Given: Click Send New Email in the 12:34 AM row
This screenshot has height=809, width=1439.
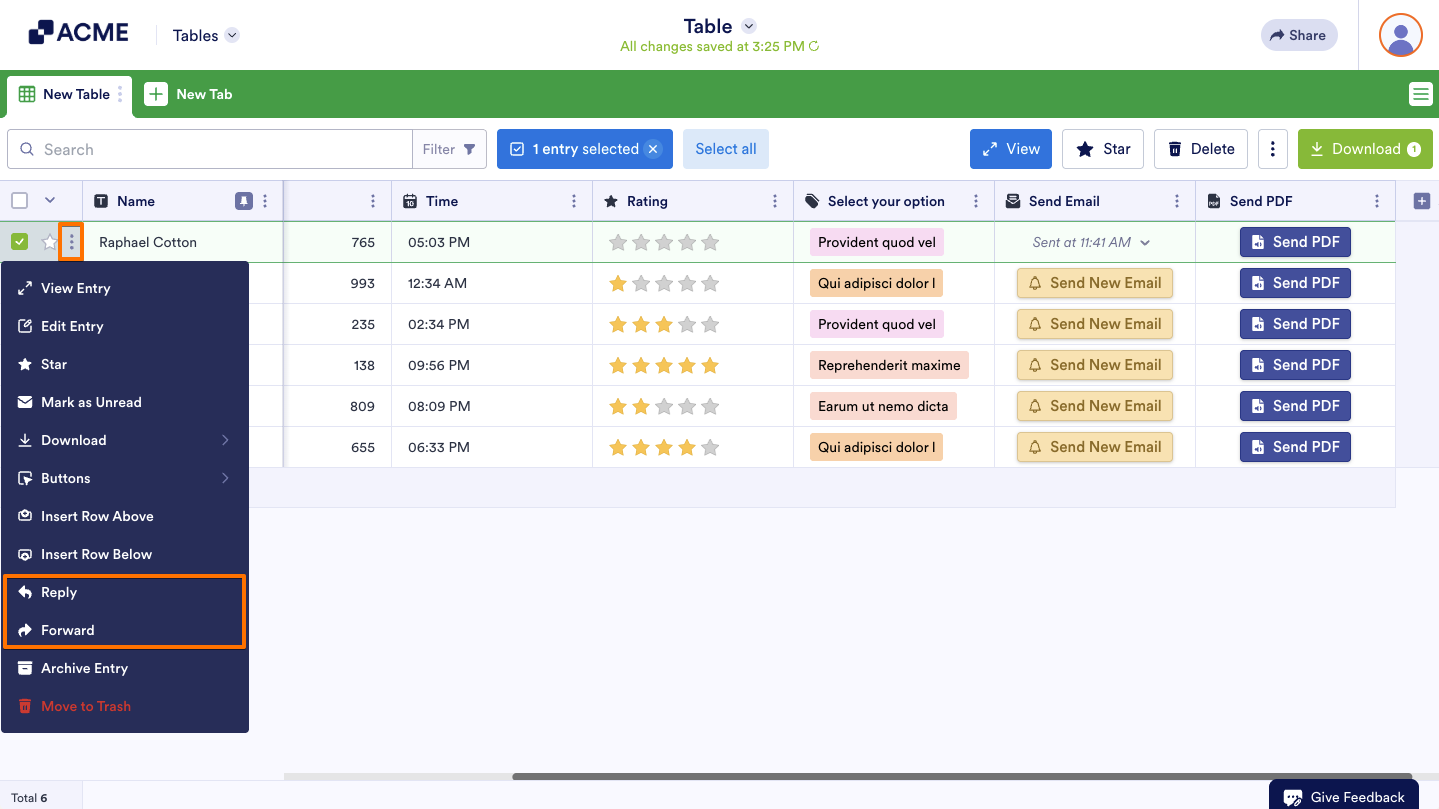Looking at the screenshot, I should pos(1095,283).
